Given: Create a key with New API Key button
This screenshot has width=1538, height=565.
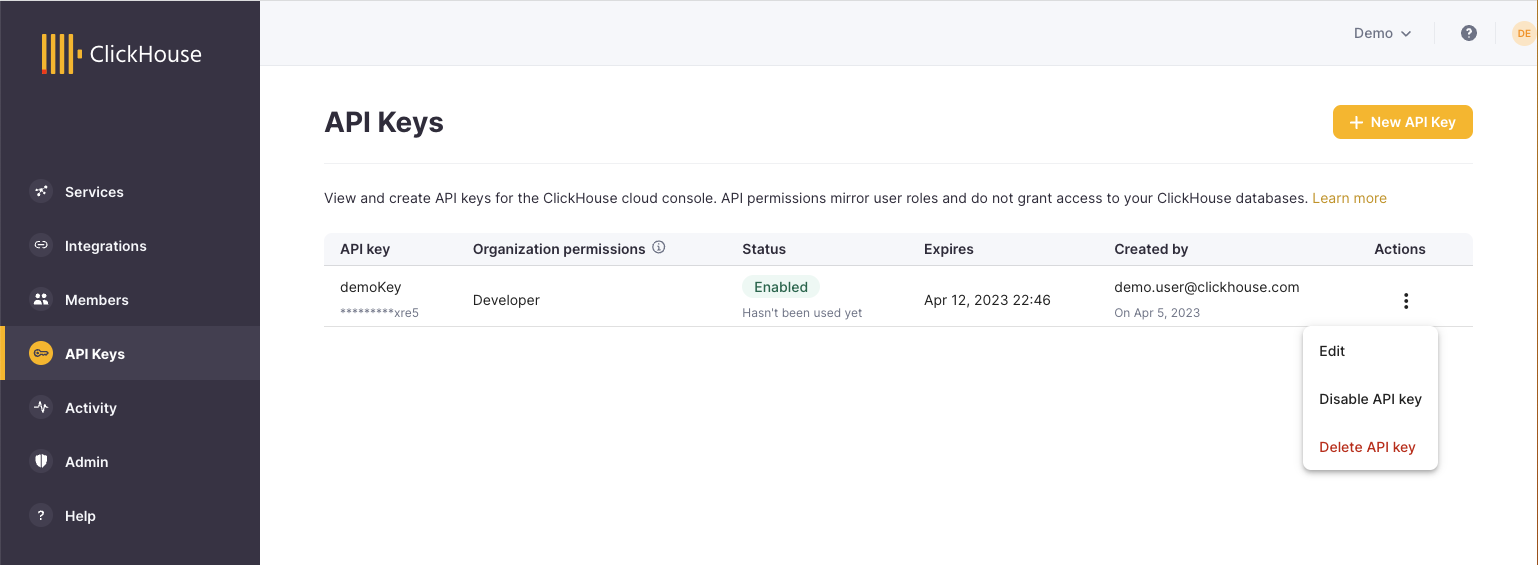Looking at the screenshot, I should [x=1402, y=122].
